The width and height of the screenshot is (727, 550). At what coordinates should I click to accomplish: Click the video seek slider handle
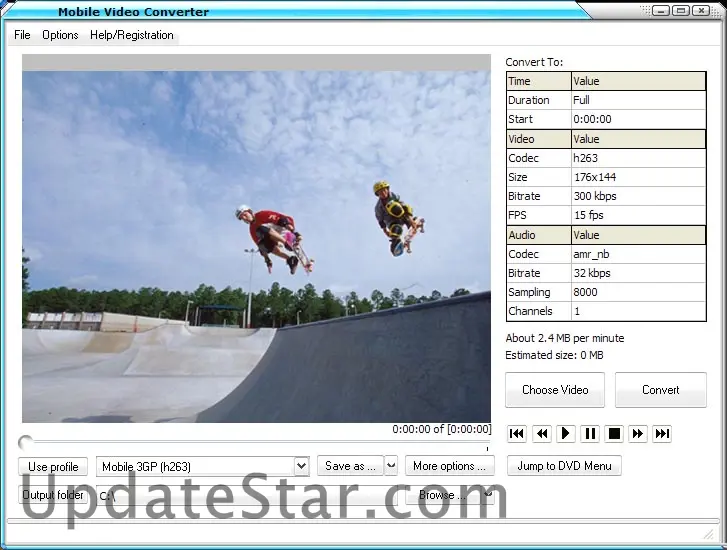pyautogui.click(x=26, y=442)
